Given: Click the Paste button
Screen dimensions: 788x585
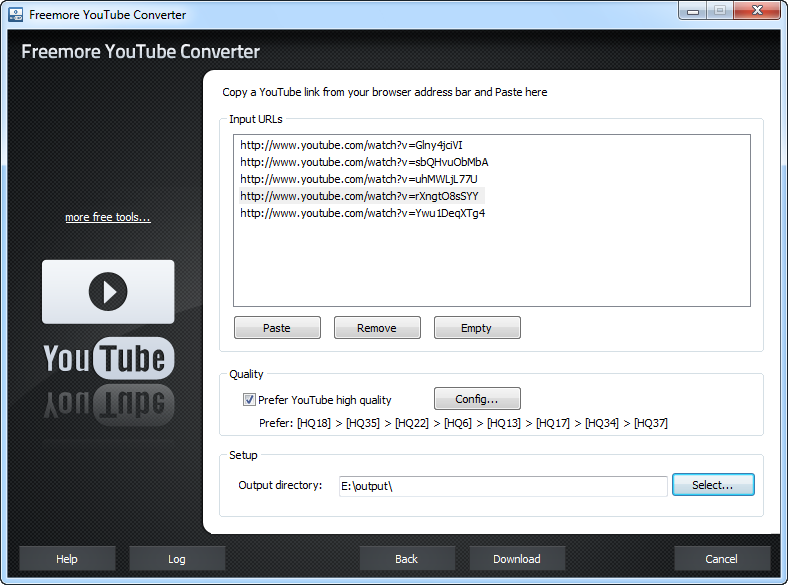Looking at the screenshot, I should (277, 328).
